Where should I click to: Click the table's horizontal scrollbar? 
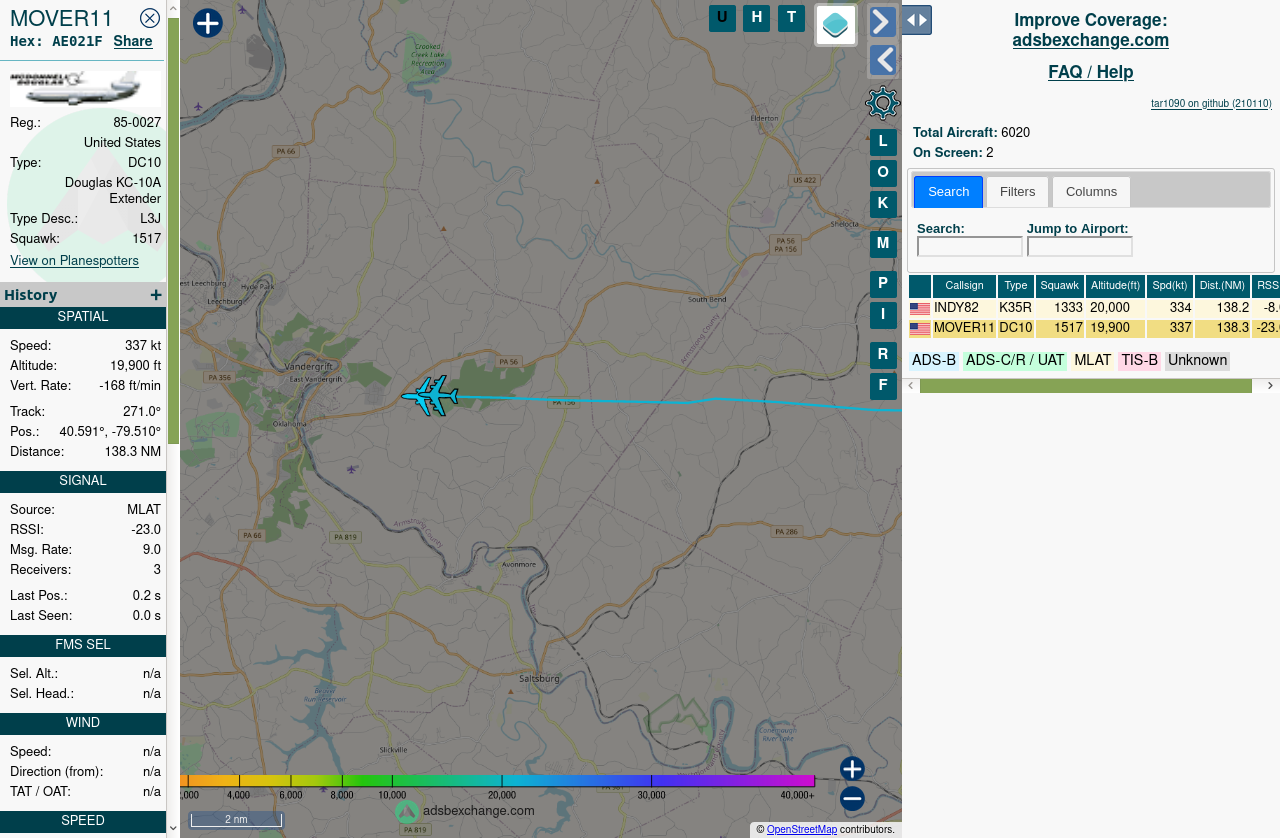pyautogui.click(x=1086, y=386)
